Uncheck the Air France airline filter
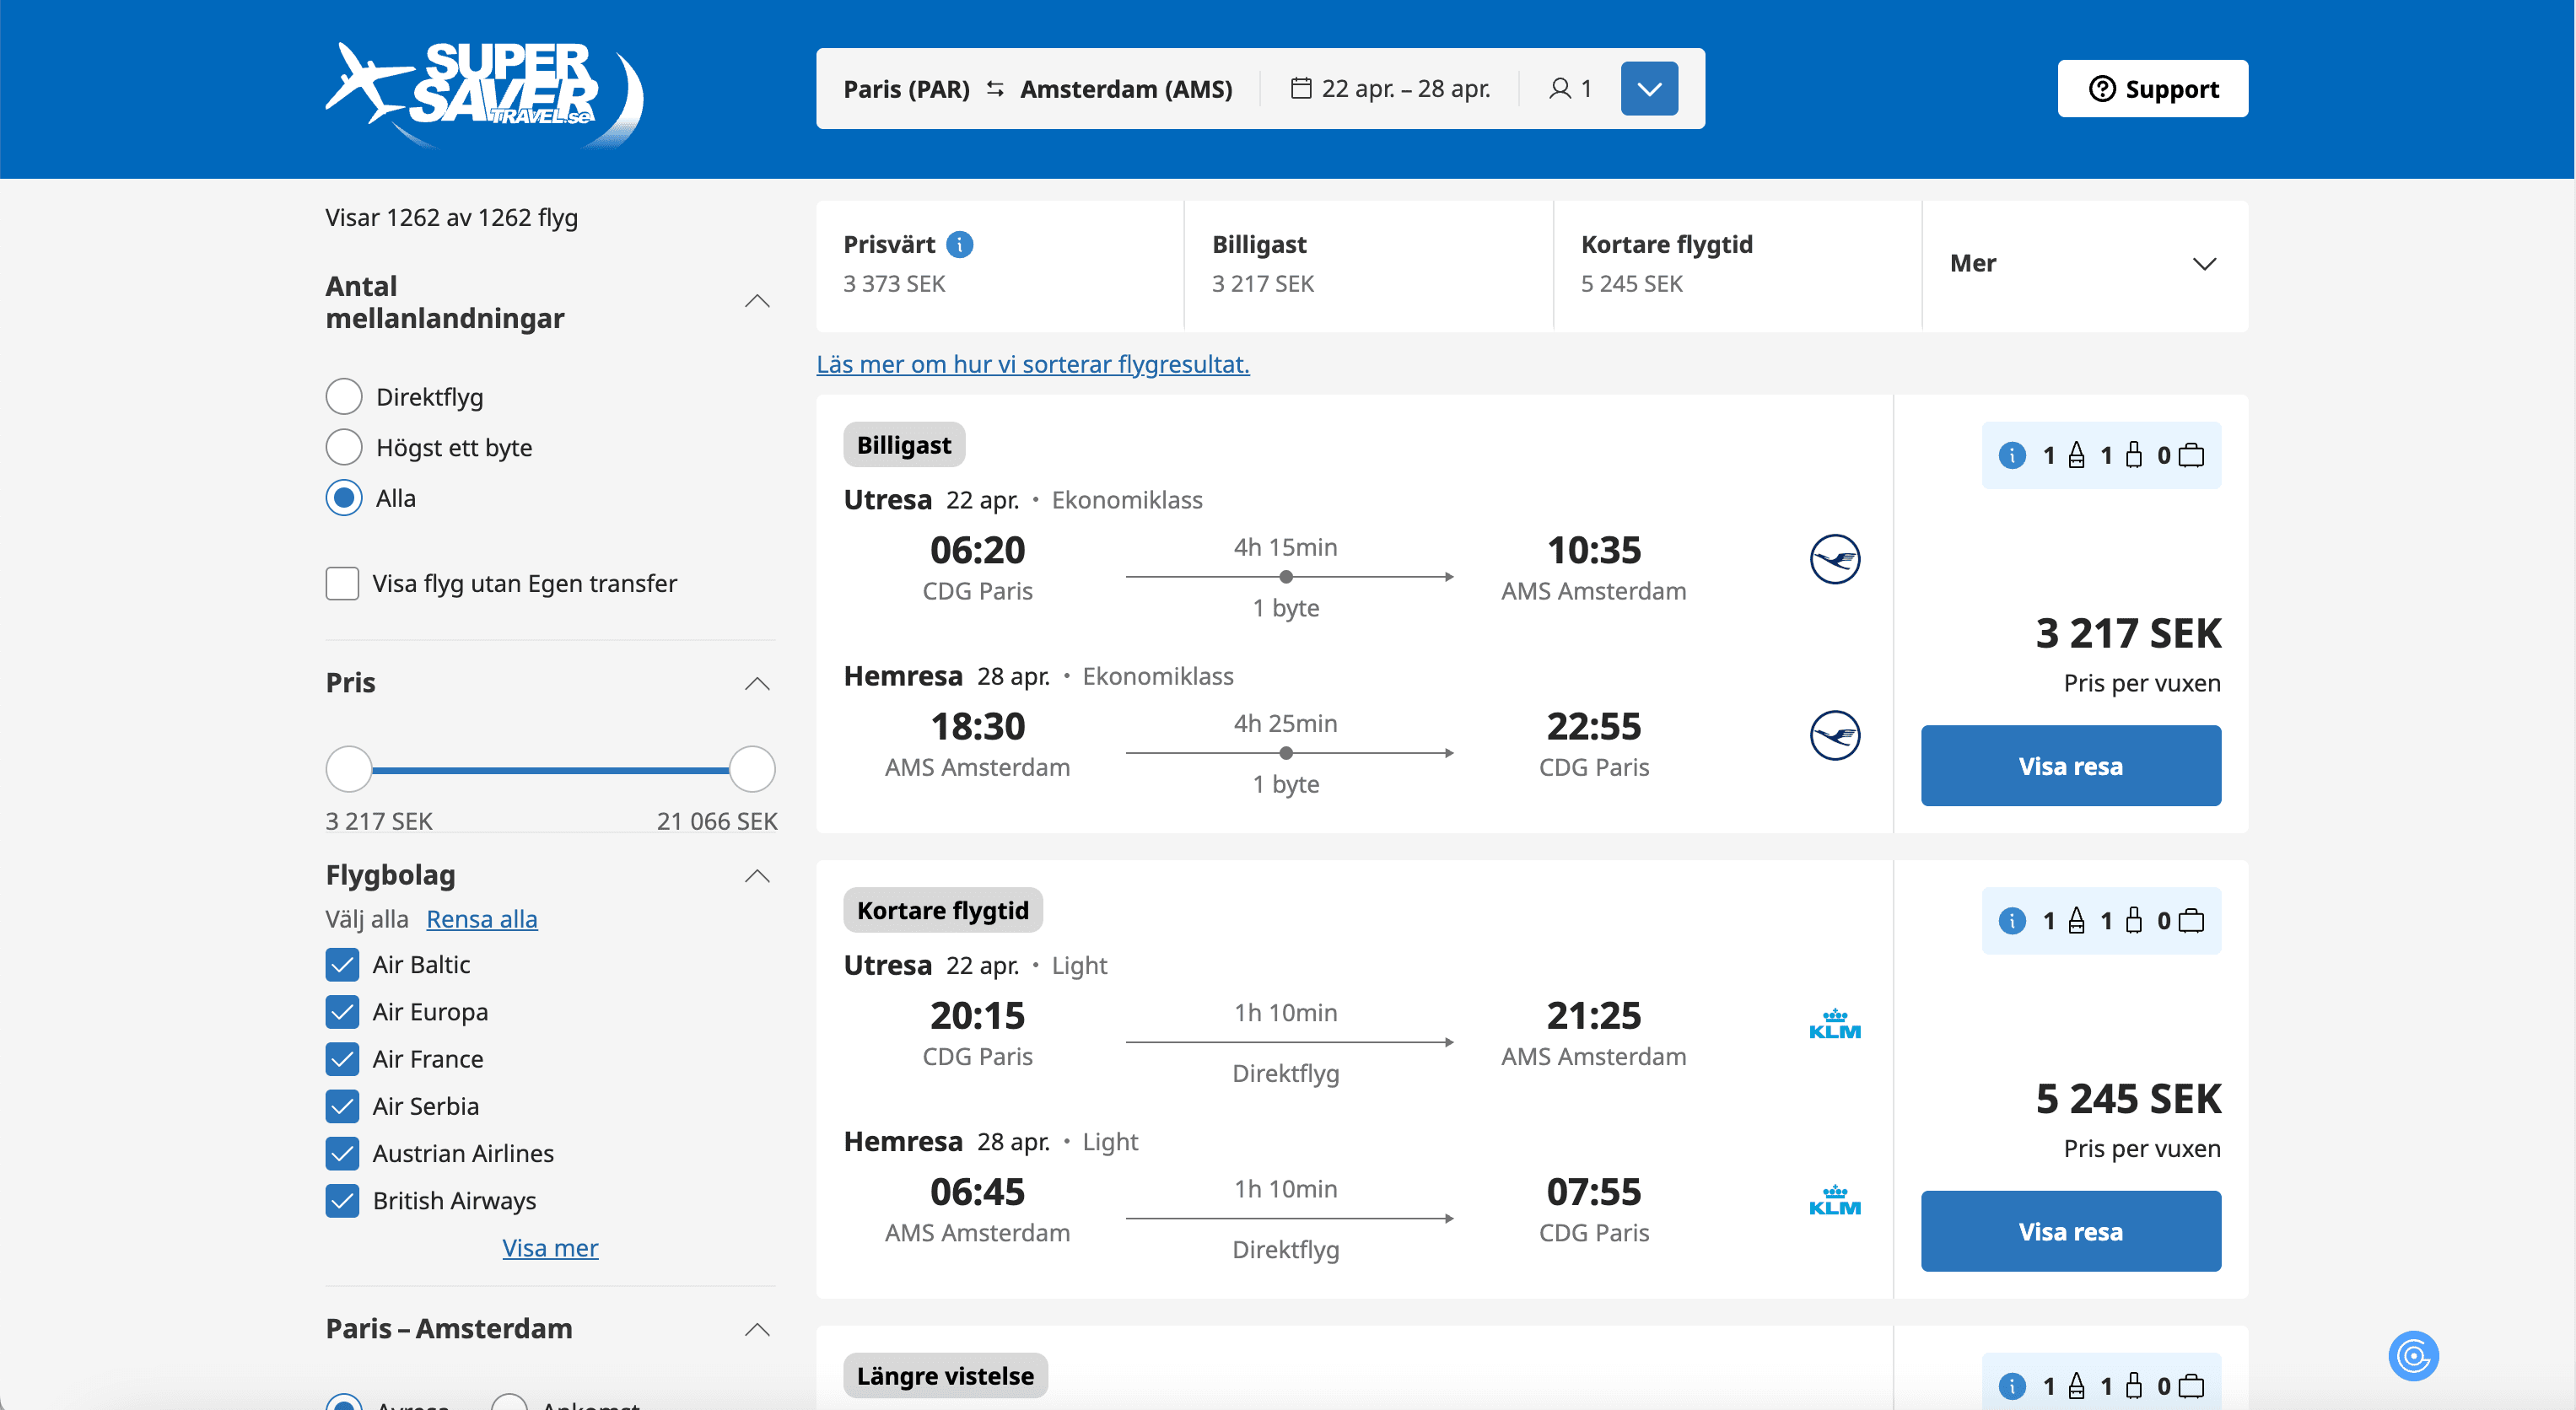Viewport: 2576px width, 1410px height. pyautogui.click(x=342, y=1058)
